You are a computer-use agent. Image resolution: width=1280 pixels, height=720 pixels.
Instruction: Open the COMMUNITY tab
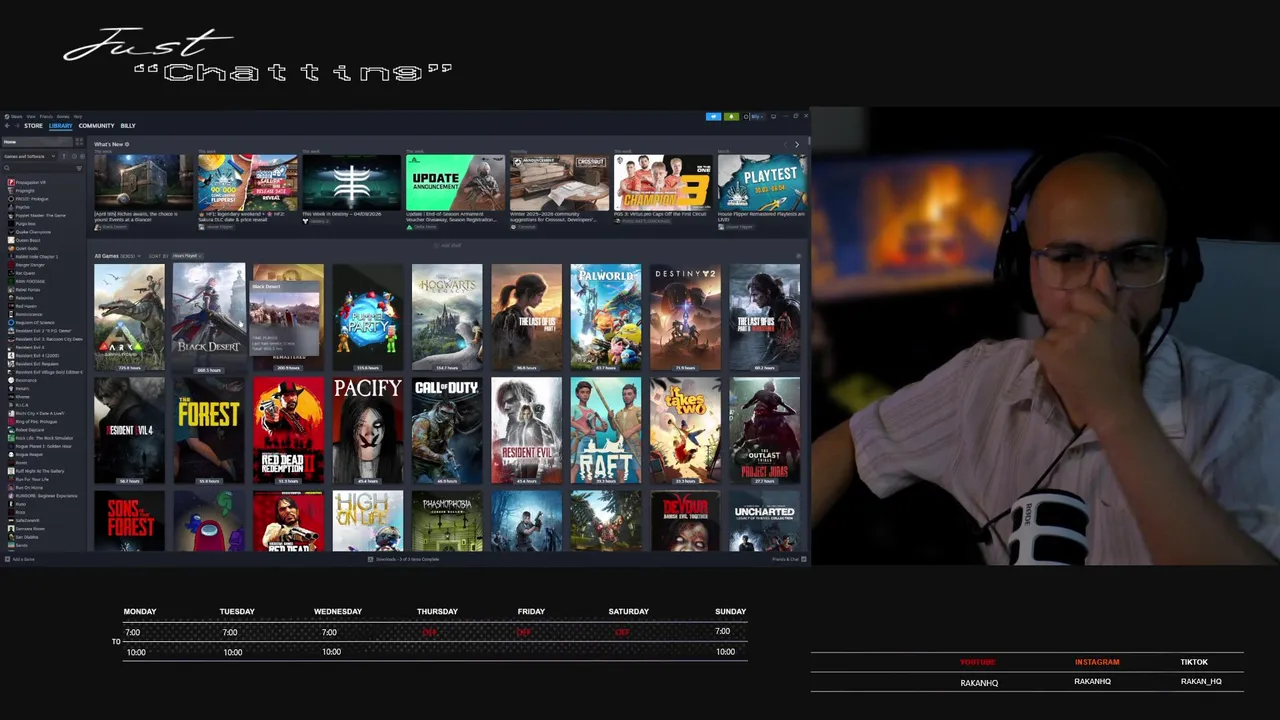click(96, 126)
